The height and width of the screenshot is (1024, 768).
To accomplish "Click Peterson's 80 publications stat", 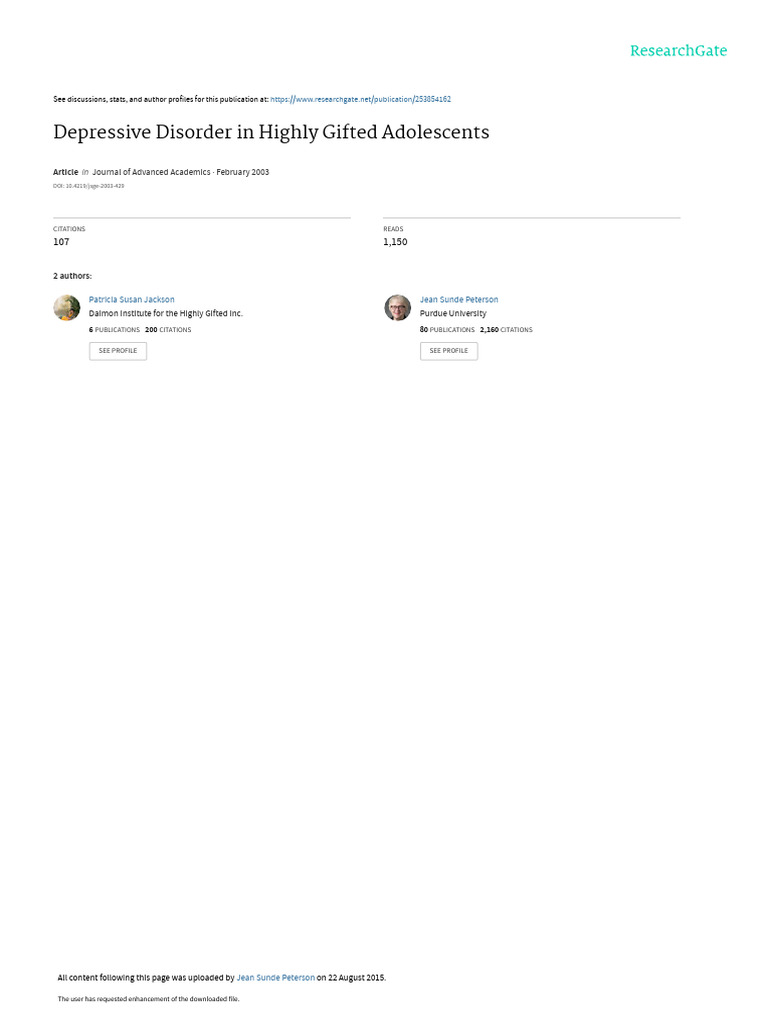I will pyautogui.click(x=447, y=329).
